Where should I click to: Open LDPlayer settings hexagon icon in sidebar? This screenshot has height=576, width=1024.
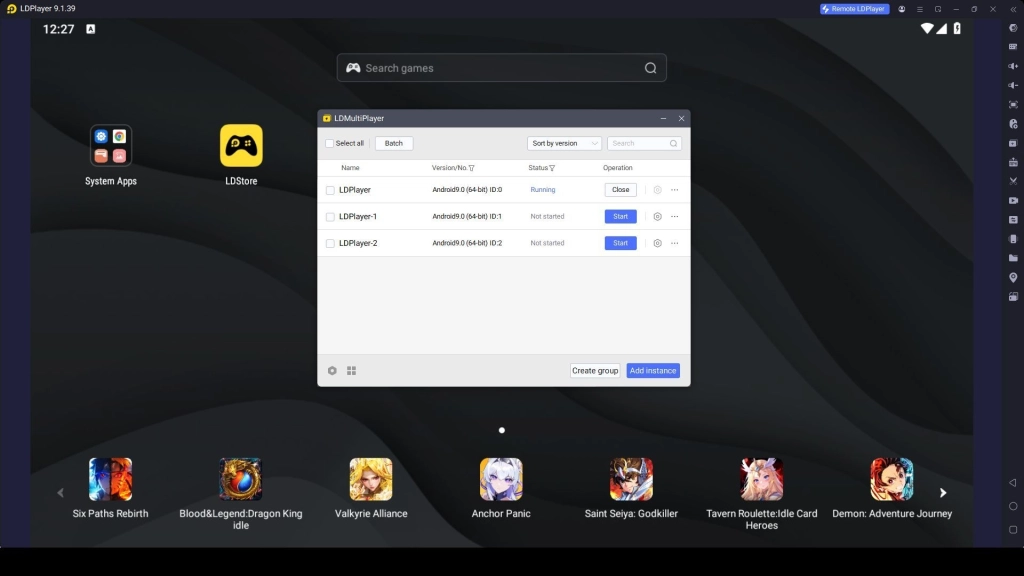[1013, 28]
